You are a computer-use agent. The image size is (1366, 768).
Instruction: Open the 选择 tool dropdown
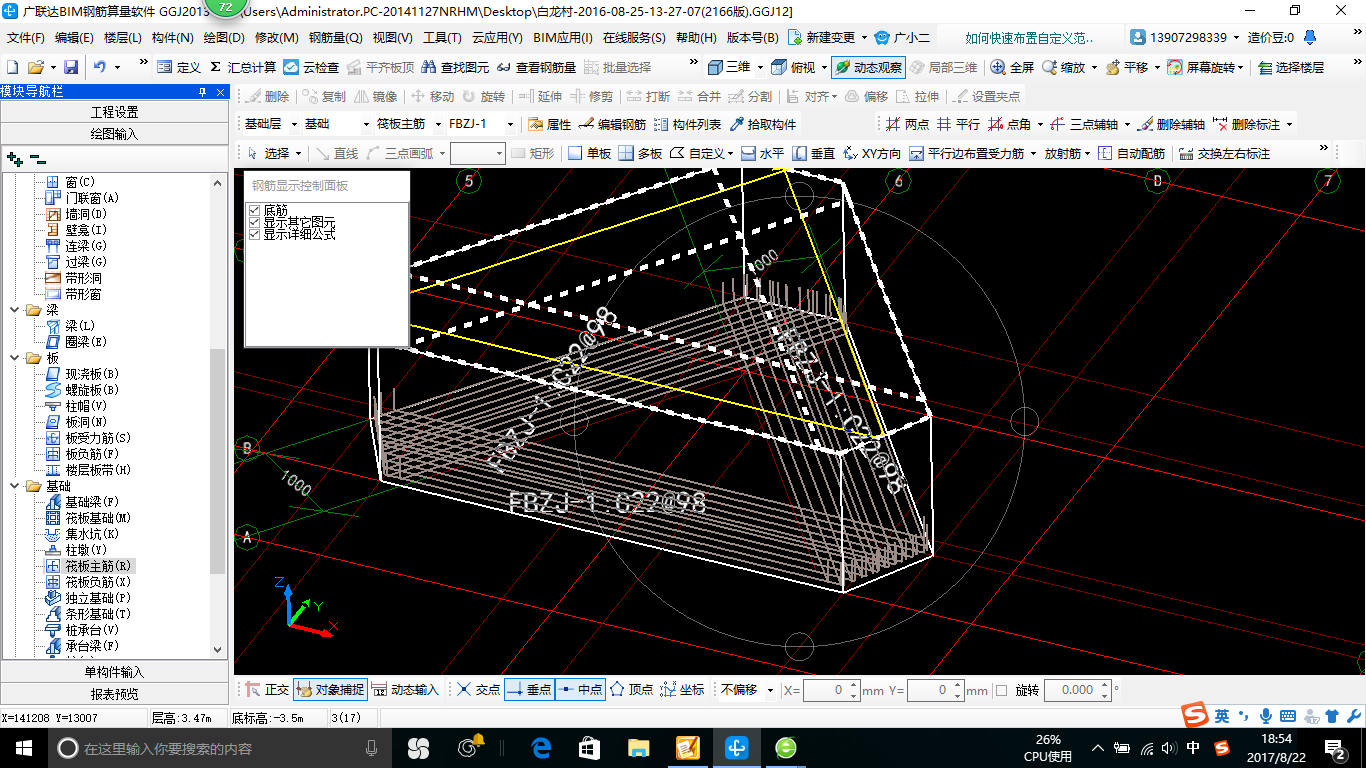click(297, 153)
